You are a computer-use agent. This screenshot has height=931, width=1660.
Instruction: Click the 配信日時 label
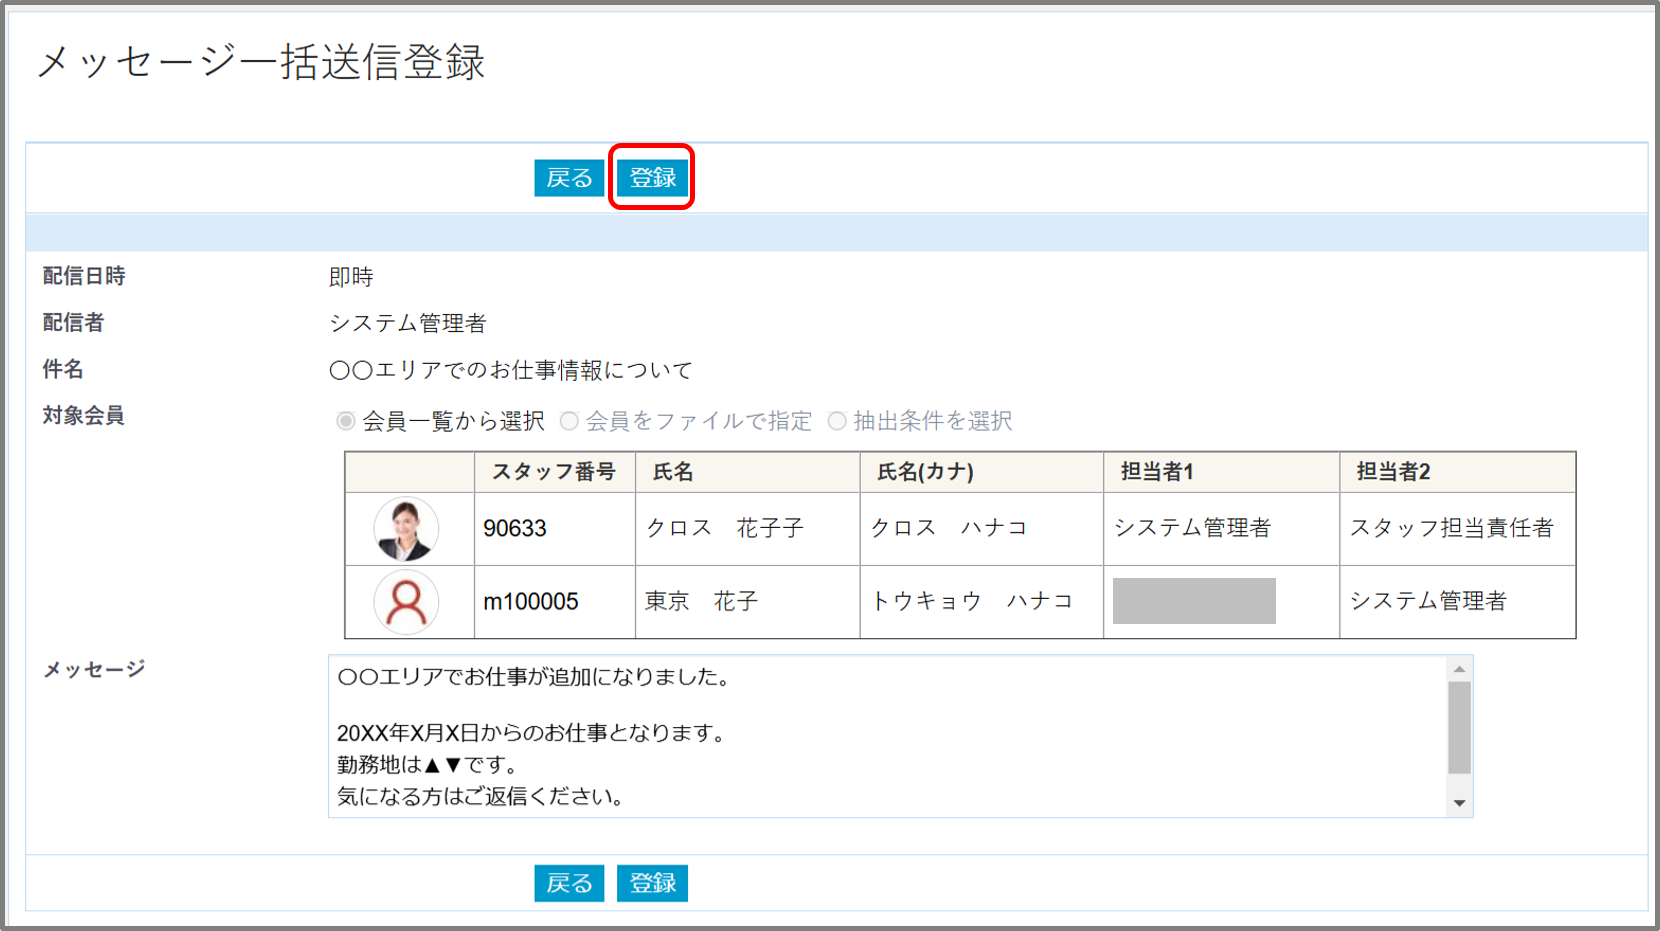(84, 276)
